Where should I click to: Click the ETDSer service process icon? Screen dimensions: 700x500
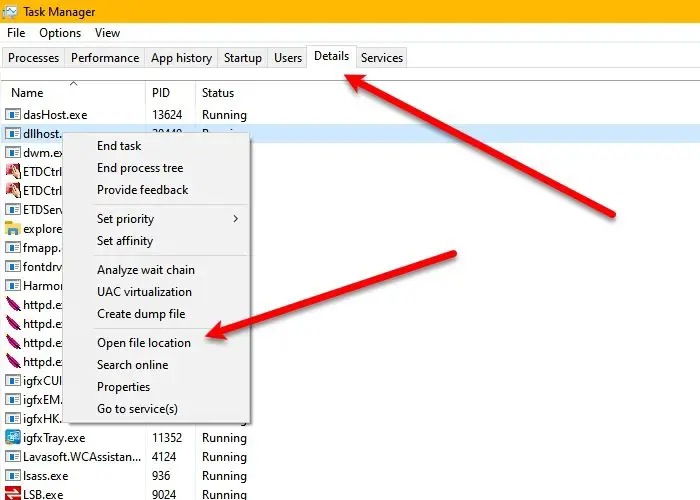[13, 209]
